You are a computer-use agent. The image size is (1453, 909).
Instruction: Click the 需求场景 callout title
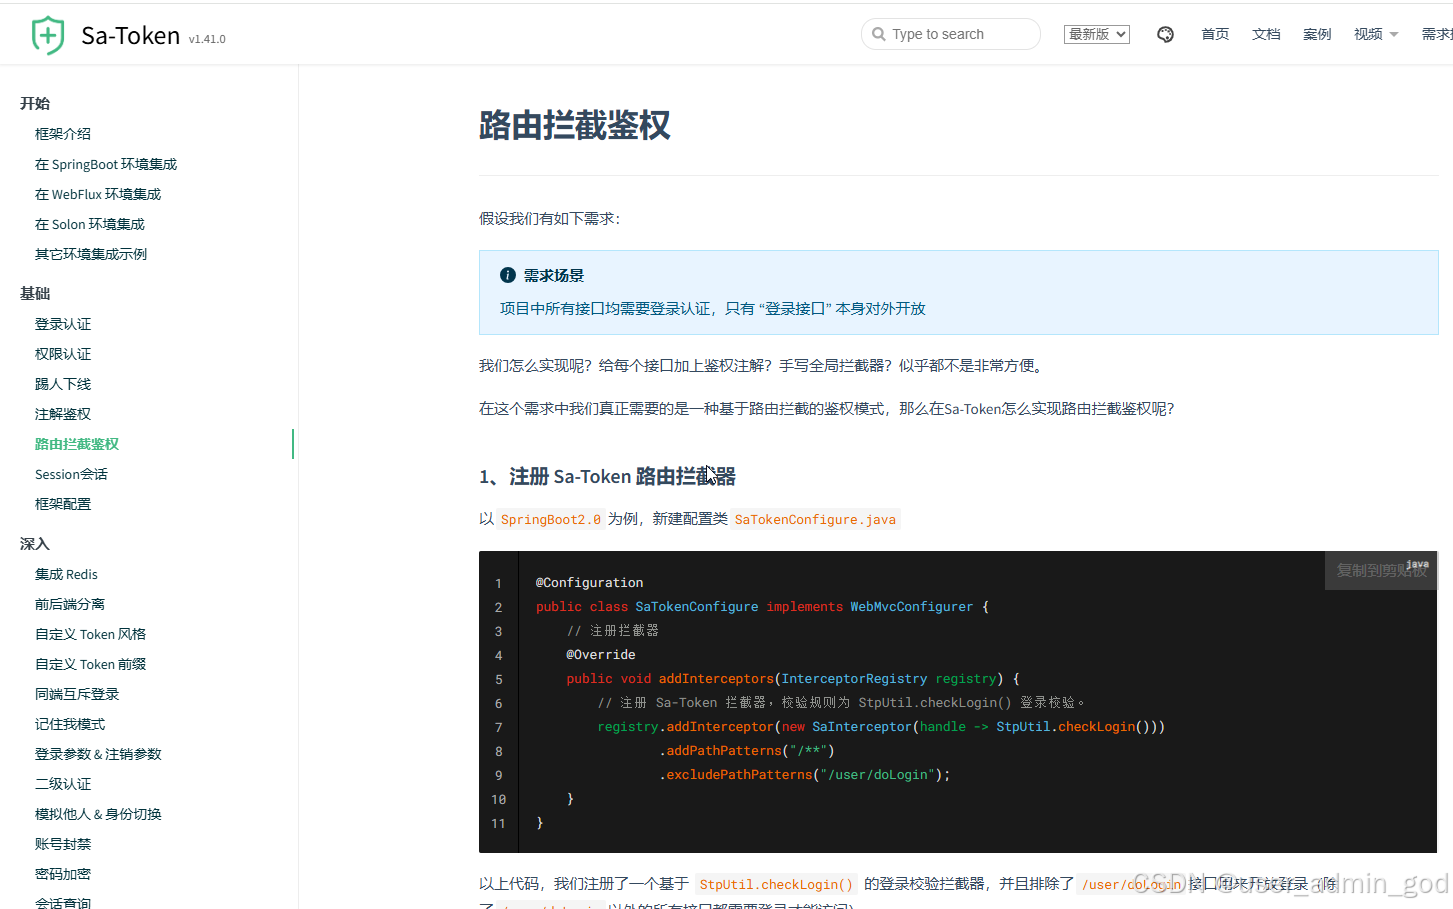(x=554, y=275)
